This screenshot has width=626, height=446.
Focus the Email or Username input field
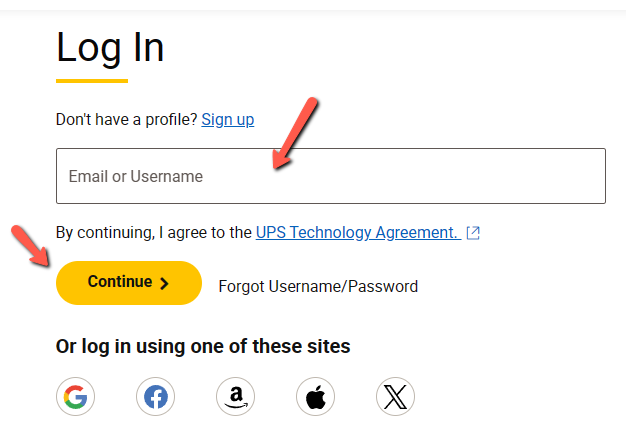[x=331, y=176]
